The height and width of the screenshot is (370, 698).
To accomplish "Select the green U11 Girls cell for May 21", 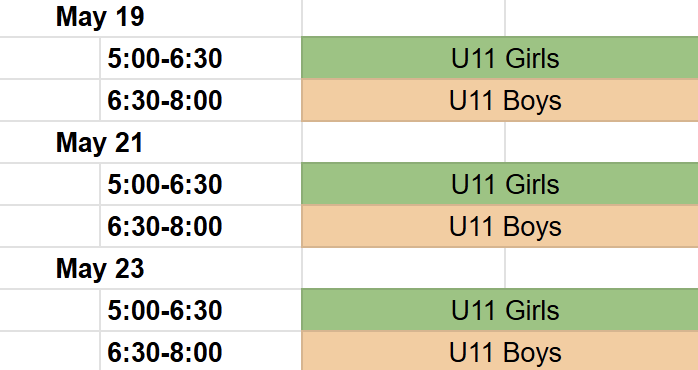I will click(x=500, y=184).
